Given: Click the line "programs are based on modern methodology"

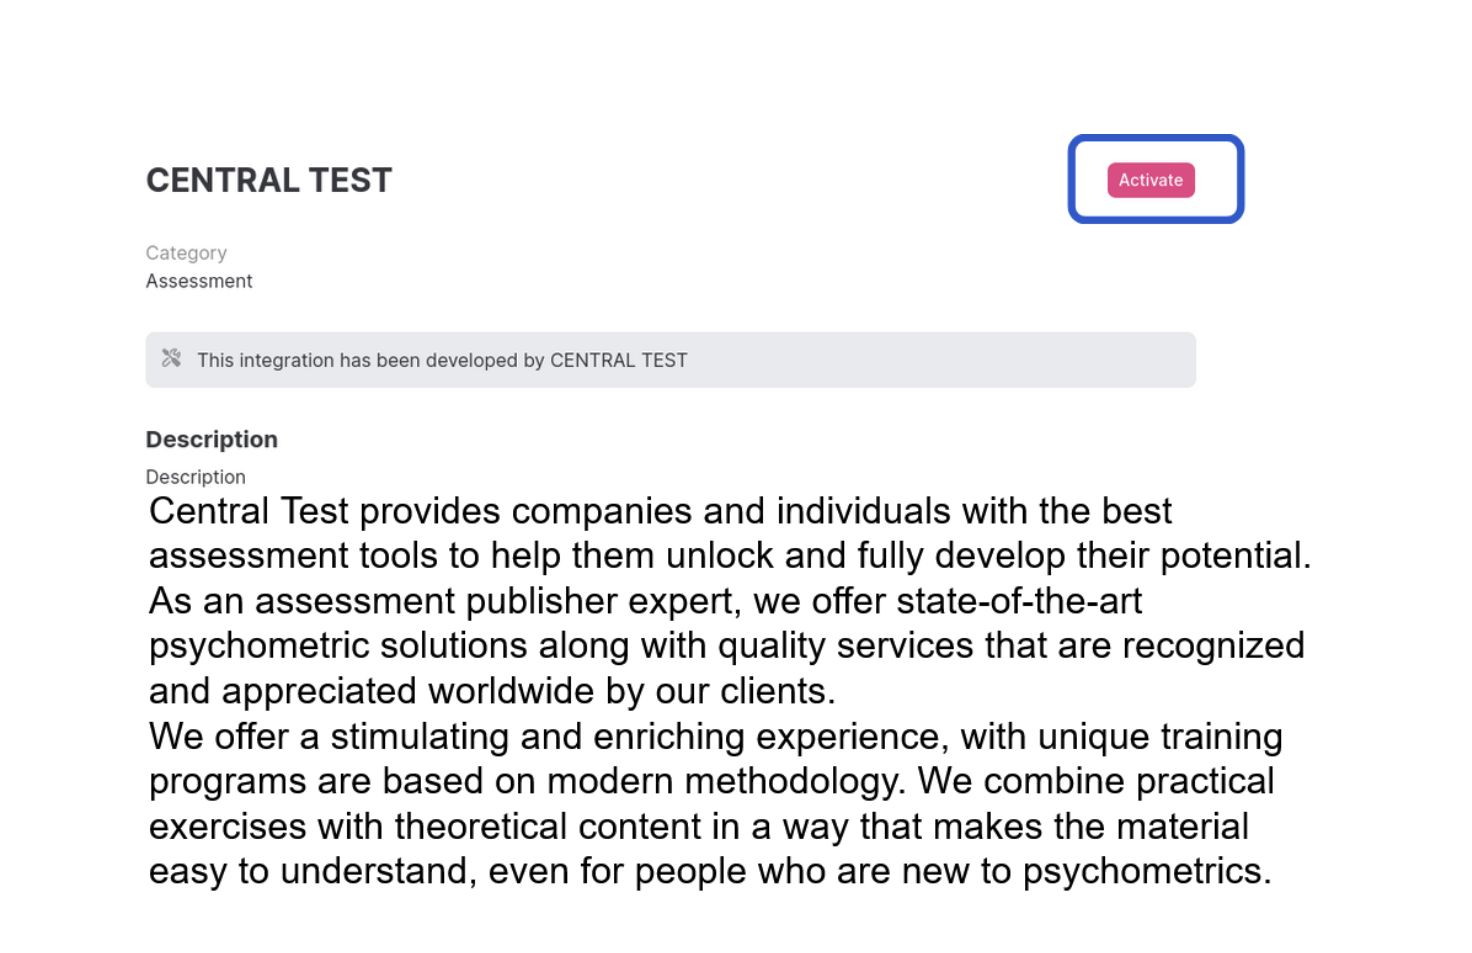Looking at the screenshot, I should click(712, 781).
